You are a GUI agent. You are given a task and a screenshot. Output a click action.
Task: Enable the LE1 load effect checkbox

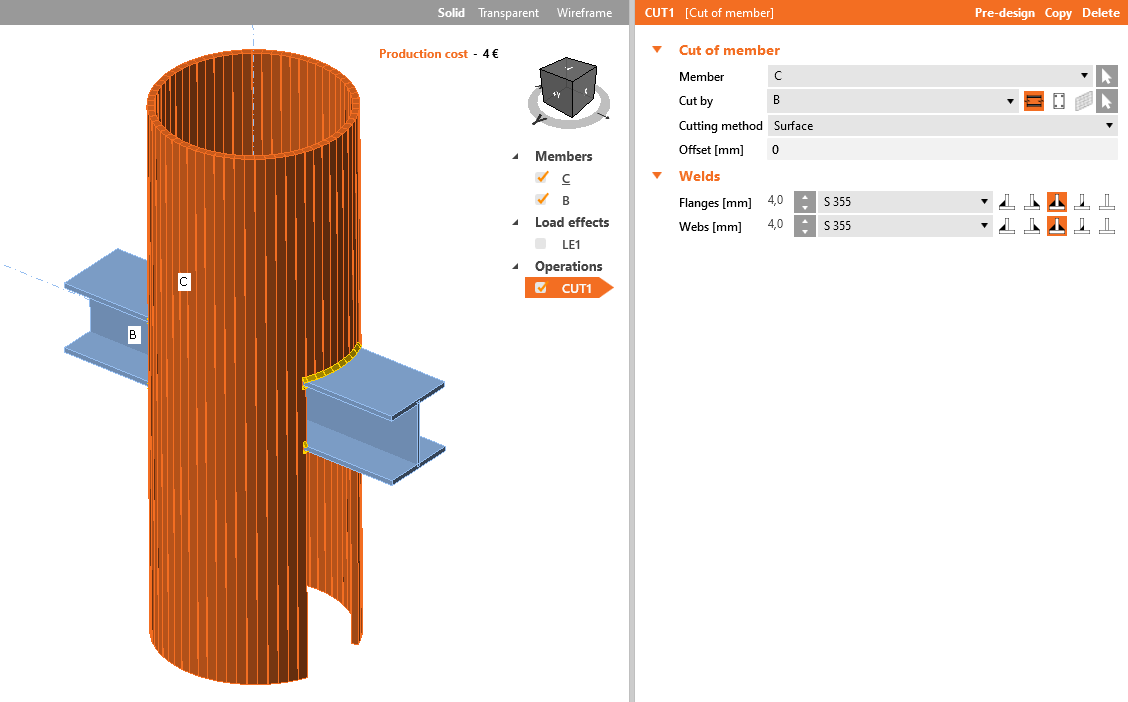(x=541, y=244)
